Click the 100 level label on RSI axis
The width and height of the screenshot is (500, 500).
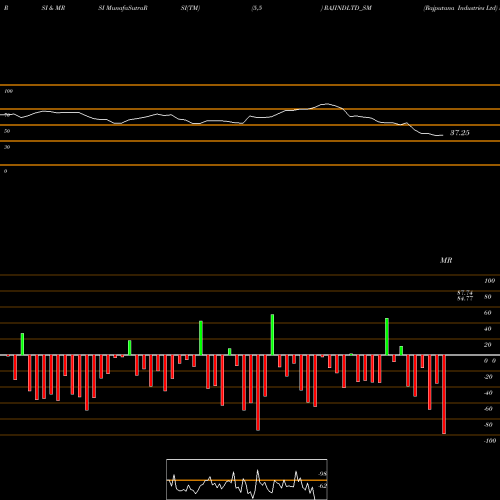pyautogui.click(x=8, y=91)
